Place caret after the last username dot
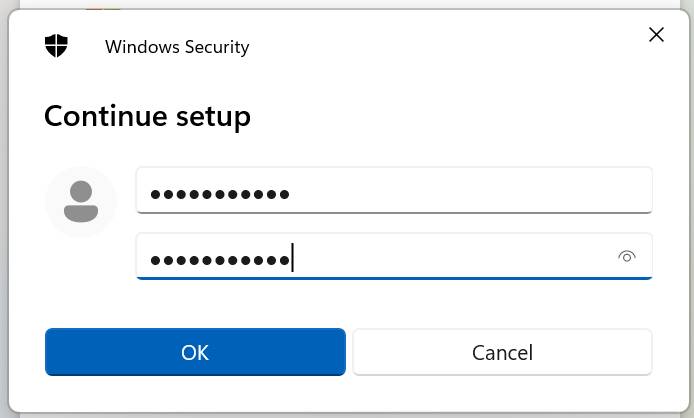This screenshot has width=694, height=418. click(x=291, y=194)
